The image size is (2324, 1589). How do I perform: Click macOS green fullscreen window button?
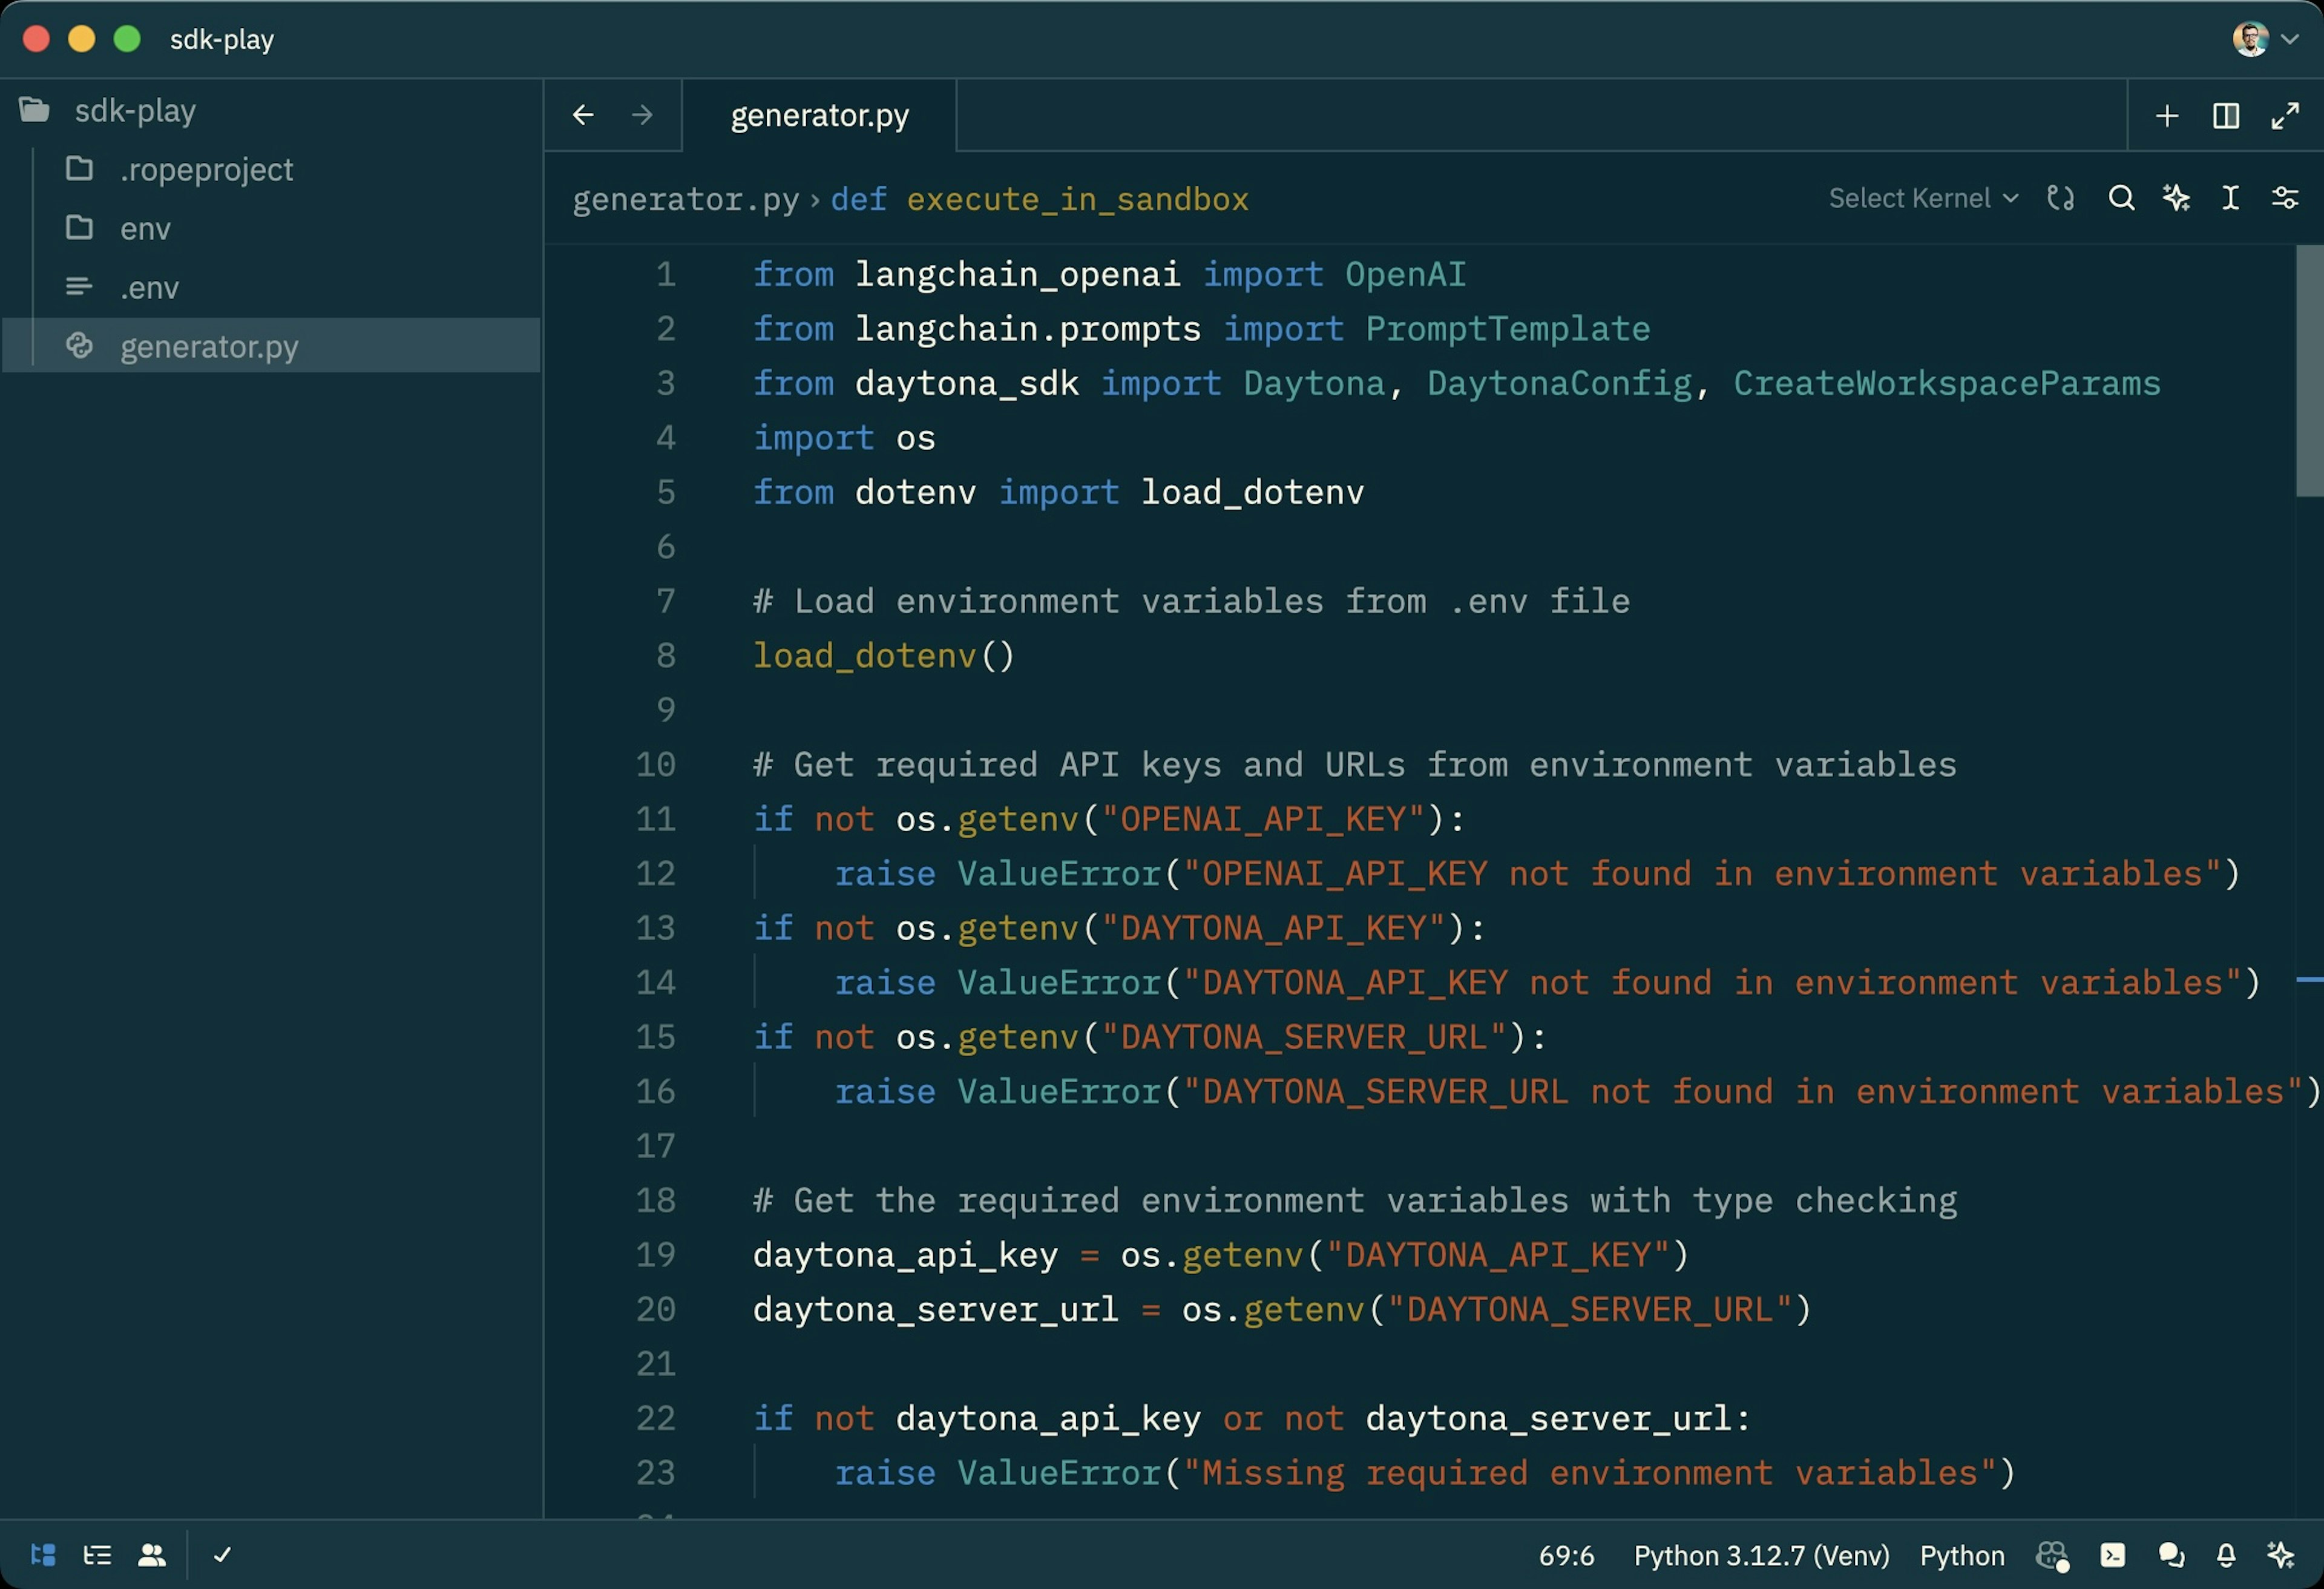pyautogui.click(x=127, y=39)
